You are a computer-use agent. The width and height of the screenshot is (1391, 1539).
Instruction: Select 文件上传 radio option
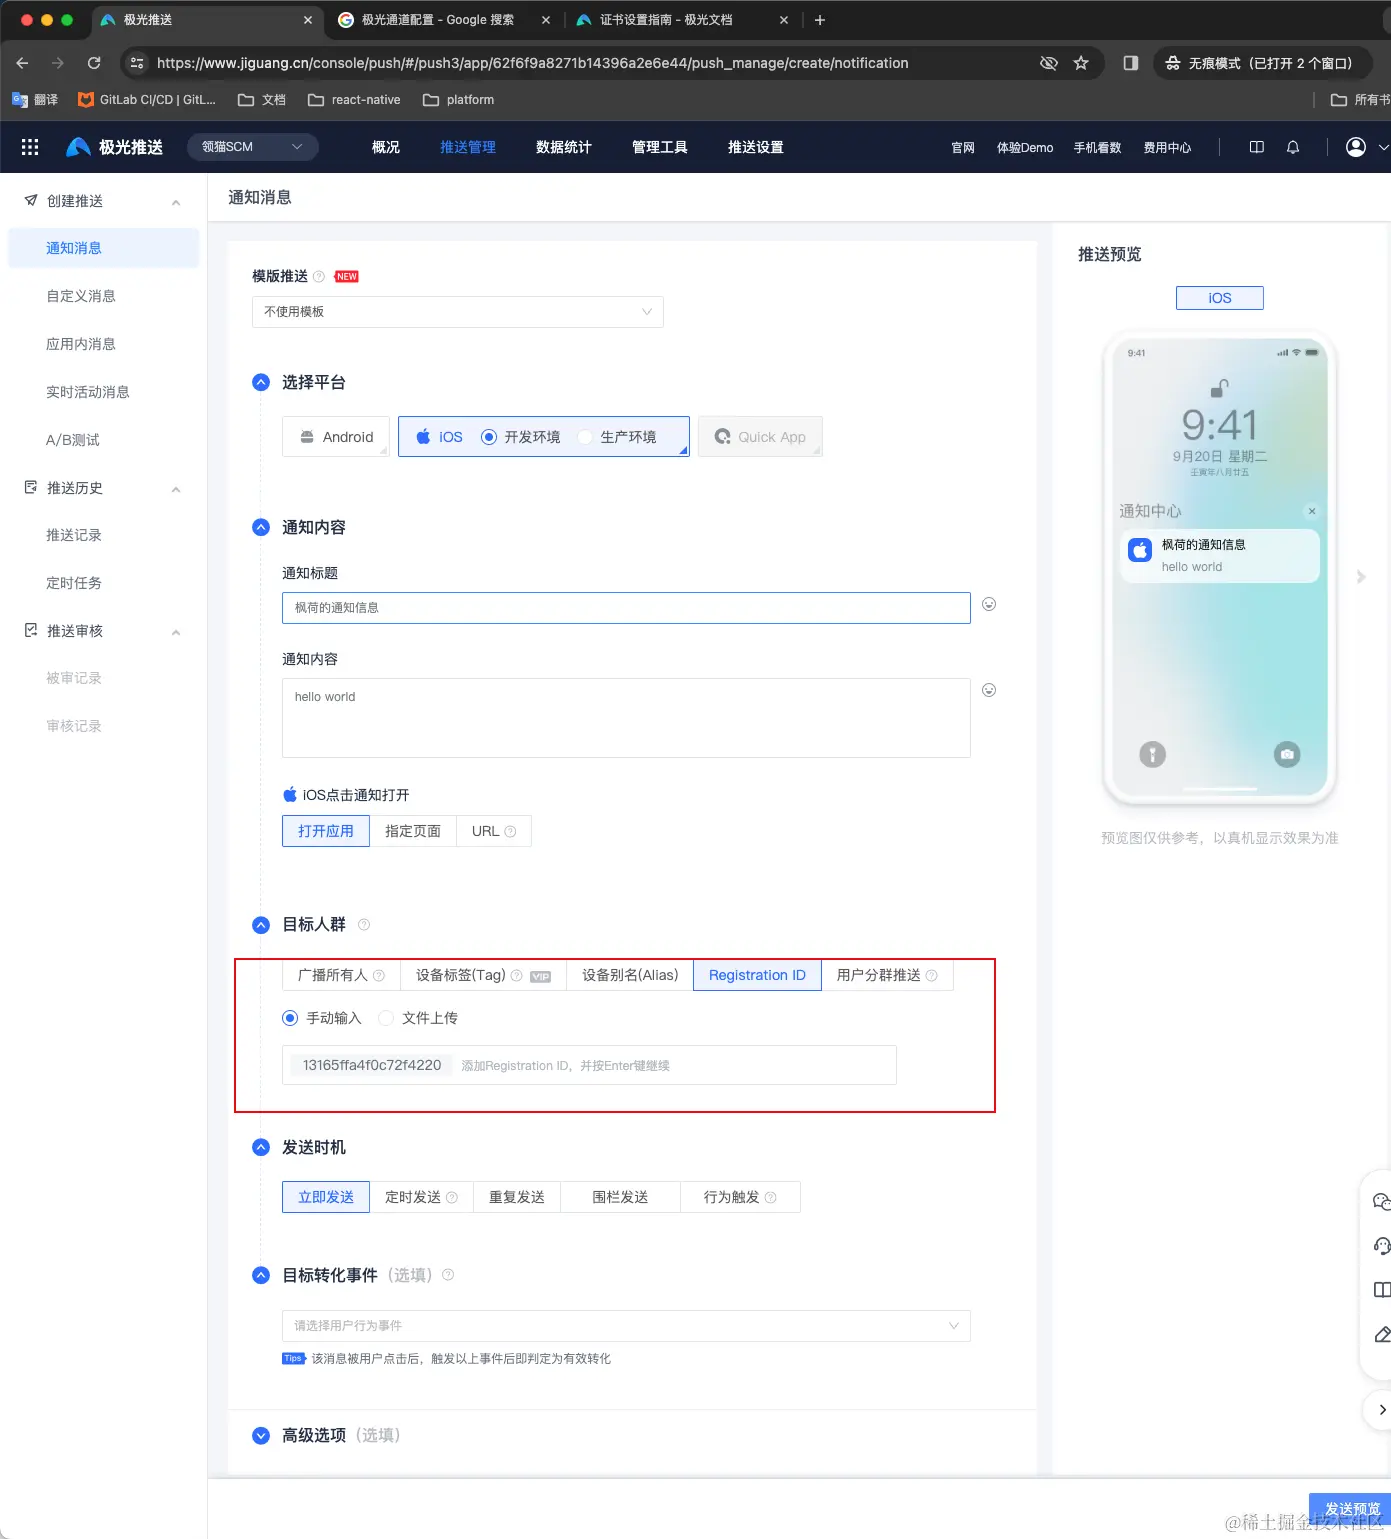386,1018
